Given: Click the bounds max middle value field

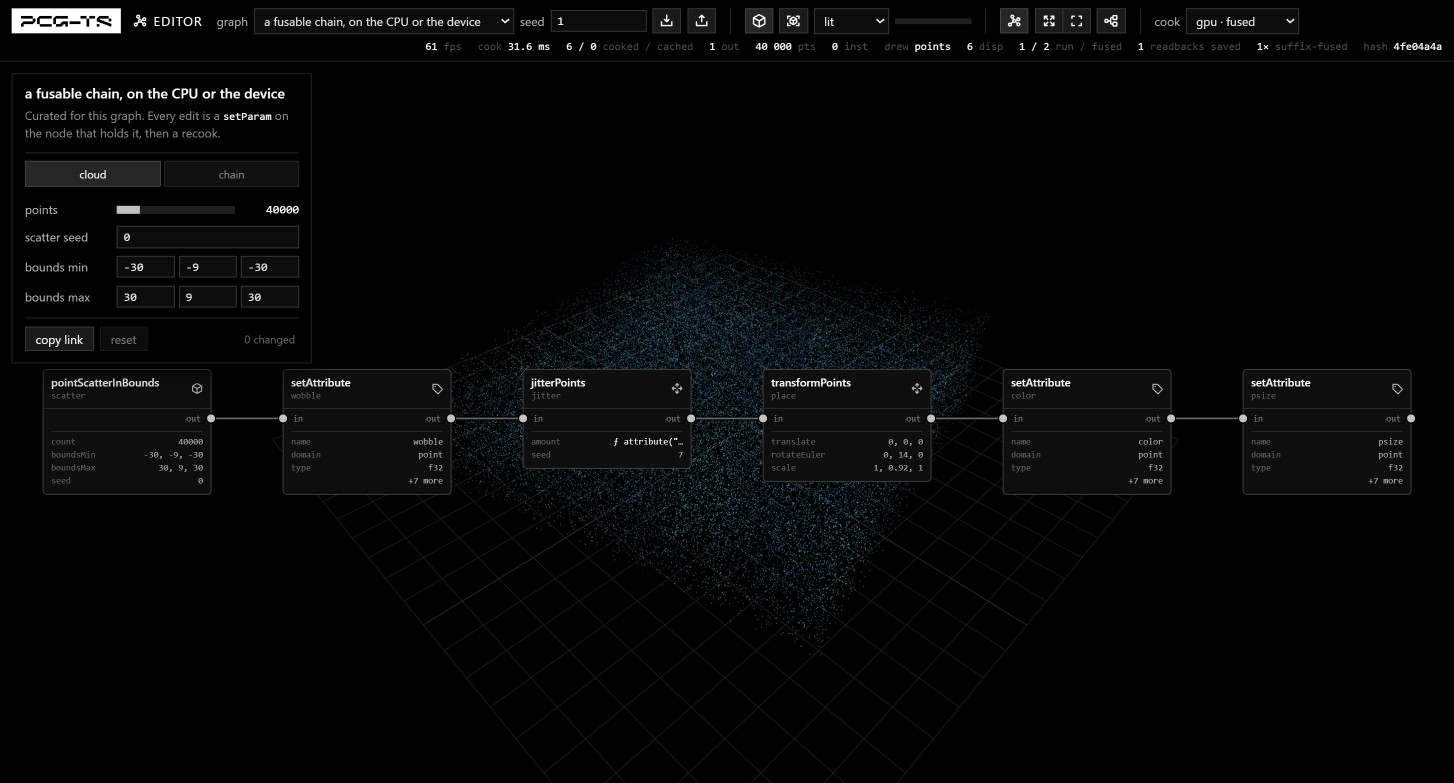Looking at the screenshot, I should [x=208, y=297].
